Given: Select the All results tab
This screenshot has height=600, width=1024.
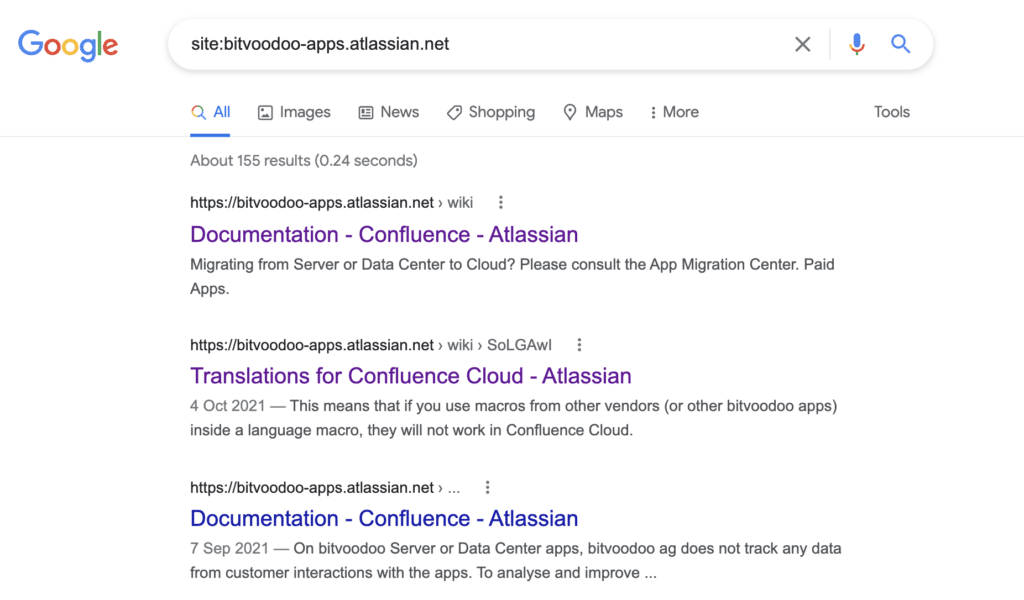Looking at the screenshot, I should click(x=210, y=112).
